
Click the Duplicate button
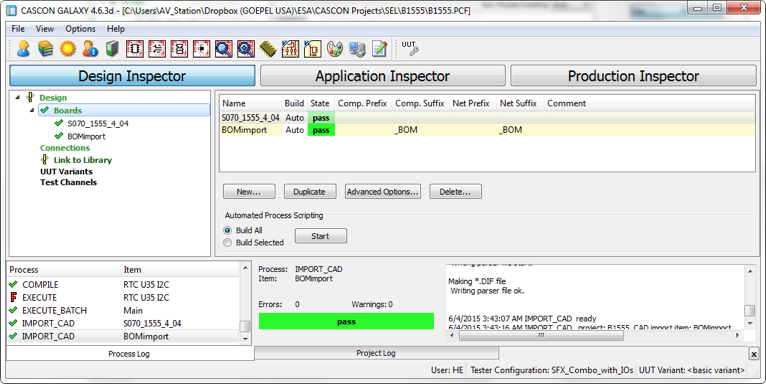[x=310, y=192]
